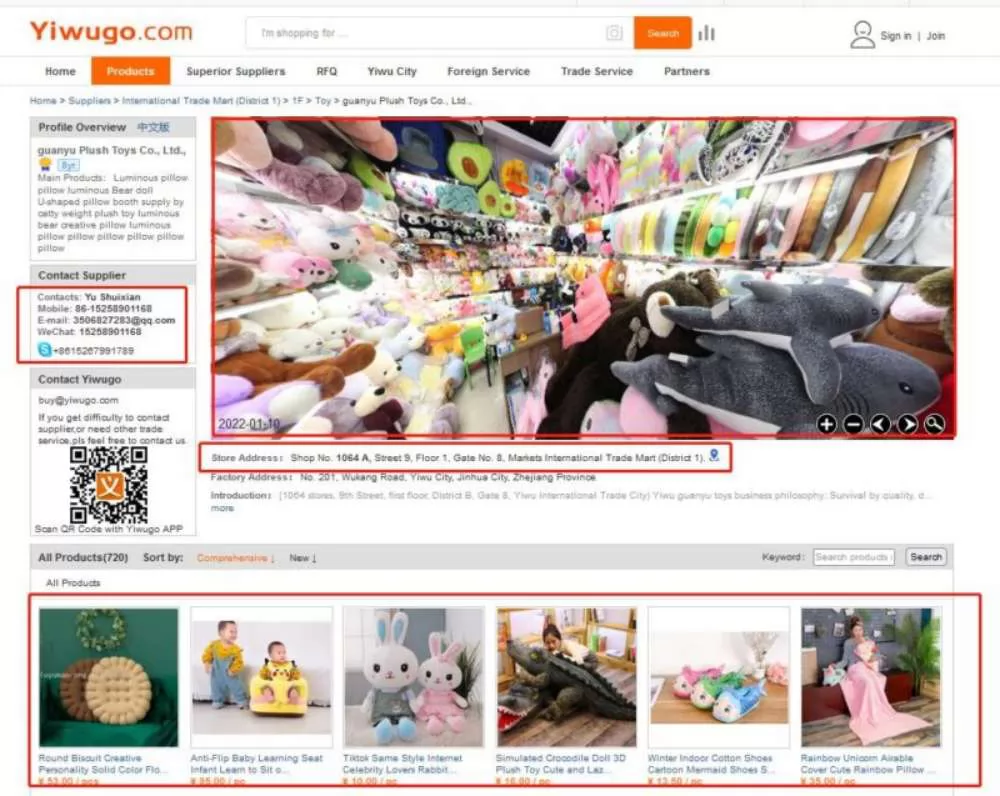1000x796 pixels.
Task: Zoom in the shop panorama
Action: click(827, 424)
